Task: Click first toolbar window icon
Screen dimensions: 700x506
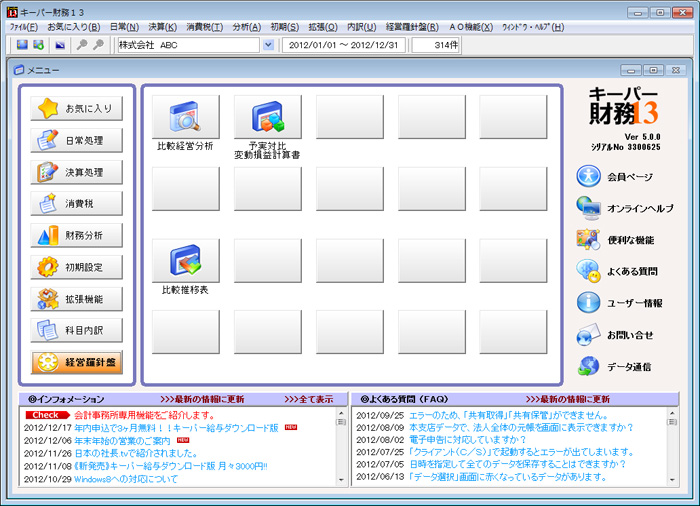Action: tap(22, 45)
